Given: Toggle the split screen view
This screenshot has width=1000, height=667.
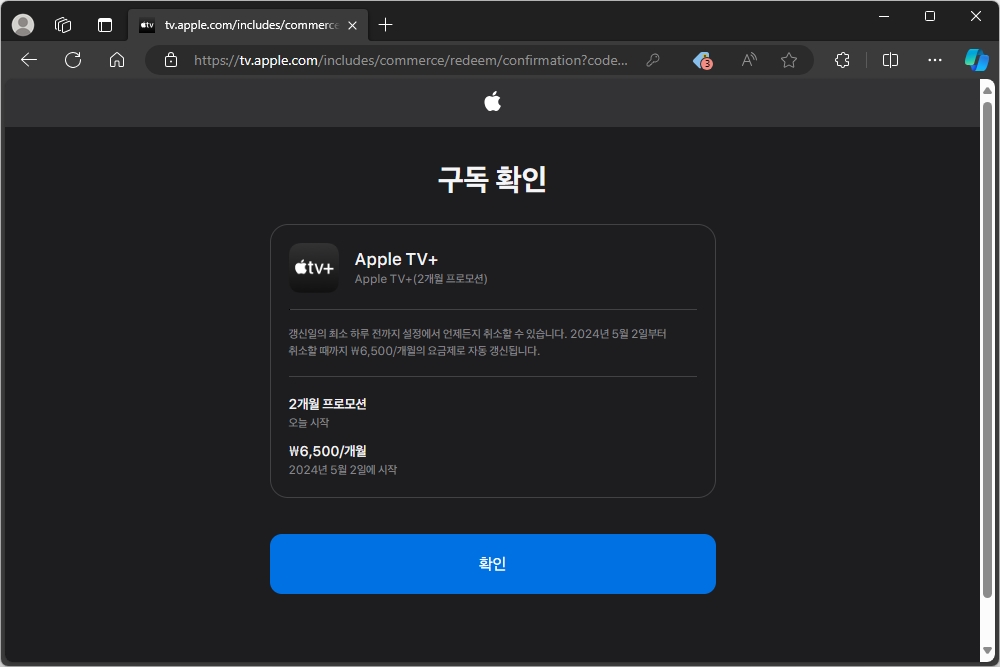Looking at the screenshot, I should 890,60.
